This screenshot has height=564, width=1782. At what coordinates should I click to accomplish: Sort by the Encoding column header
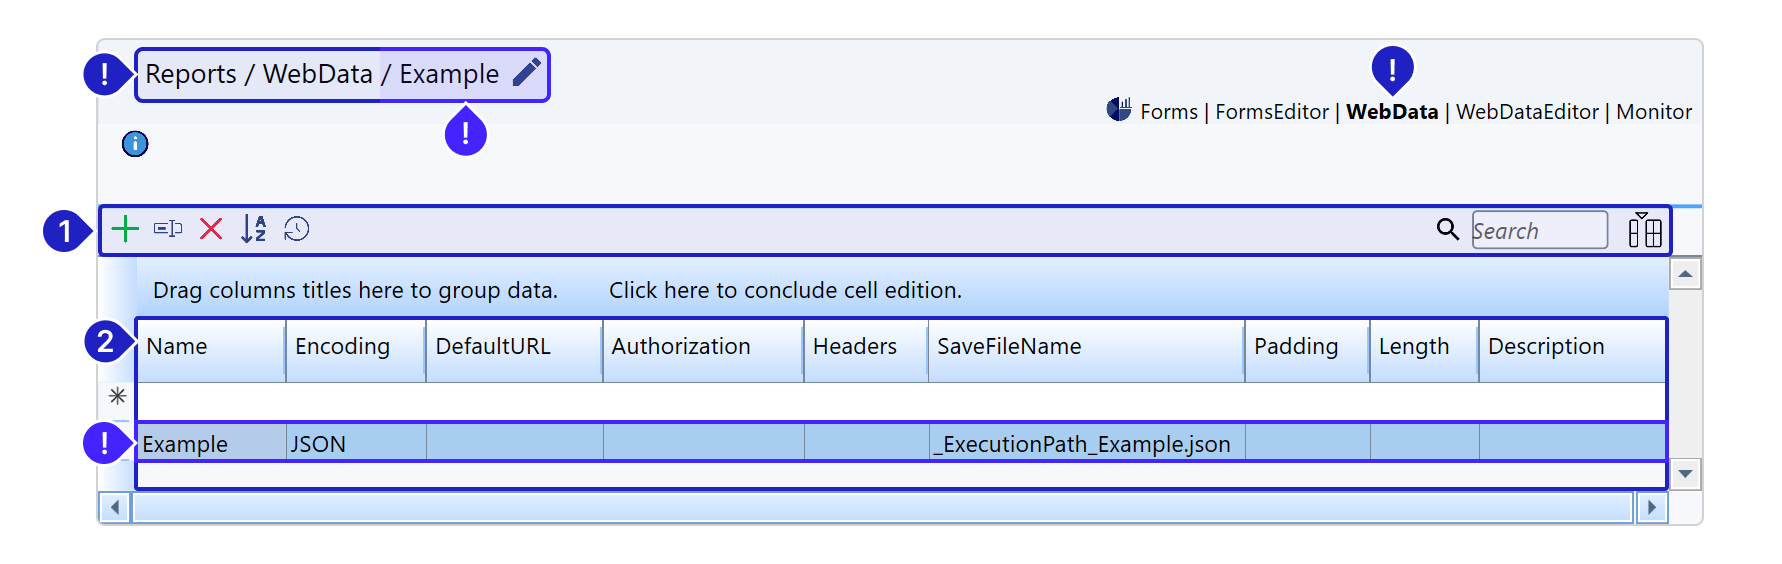(343, 347)
